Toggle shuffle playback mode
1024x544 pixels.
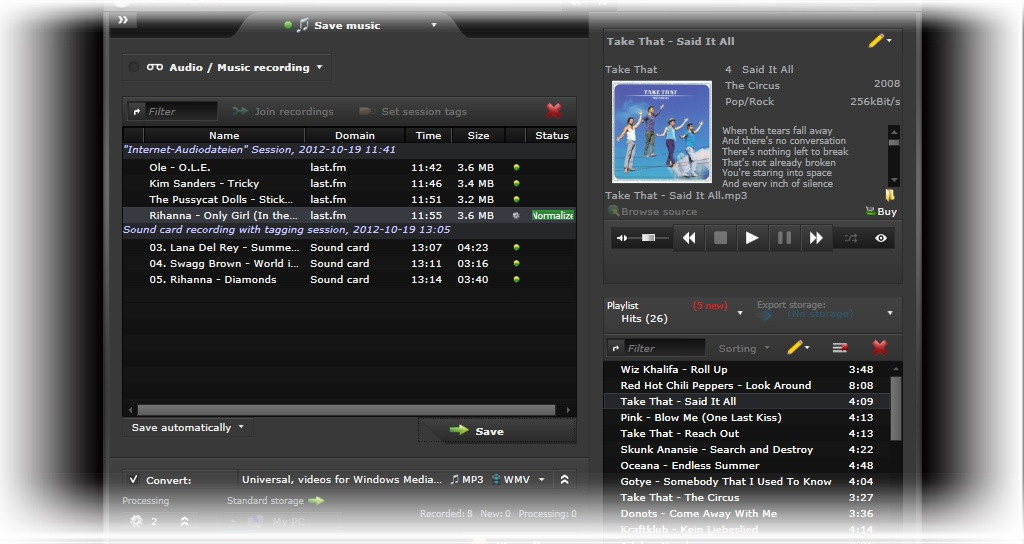click(x=850, y=238)
